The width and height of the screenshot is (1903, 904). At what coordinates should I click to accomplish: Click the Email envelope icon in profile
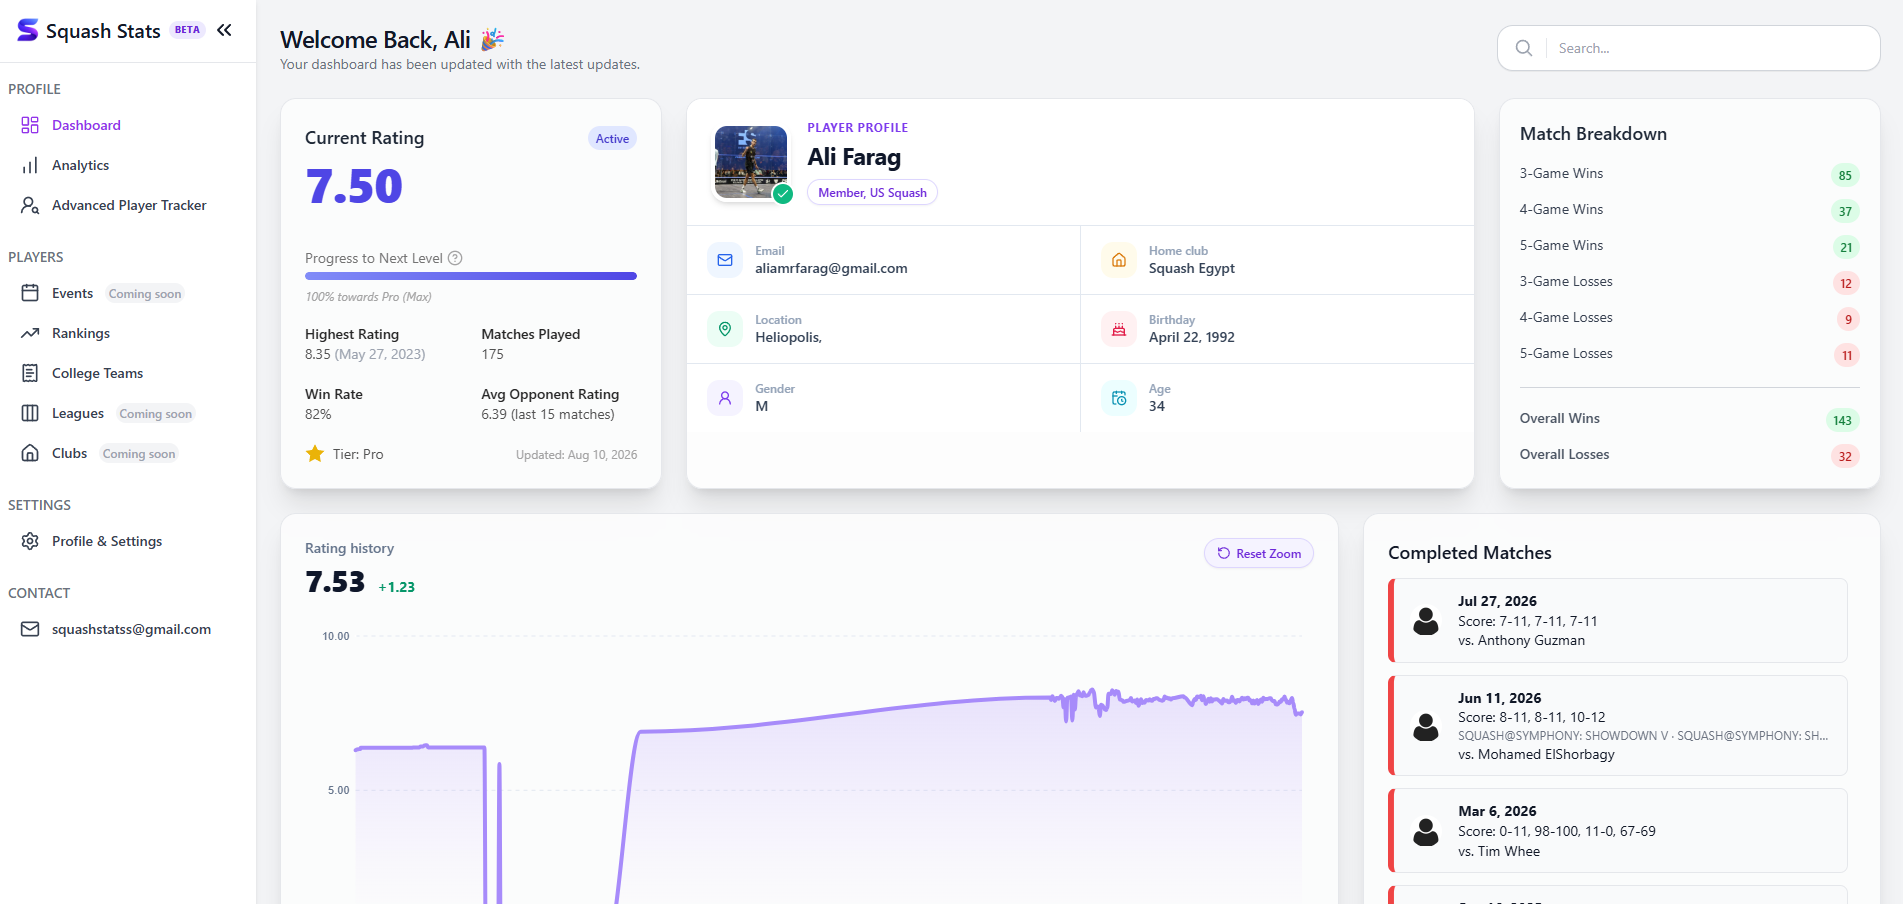(725, 260)
